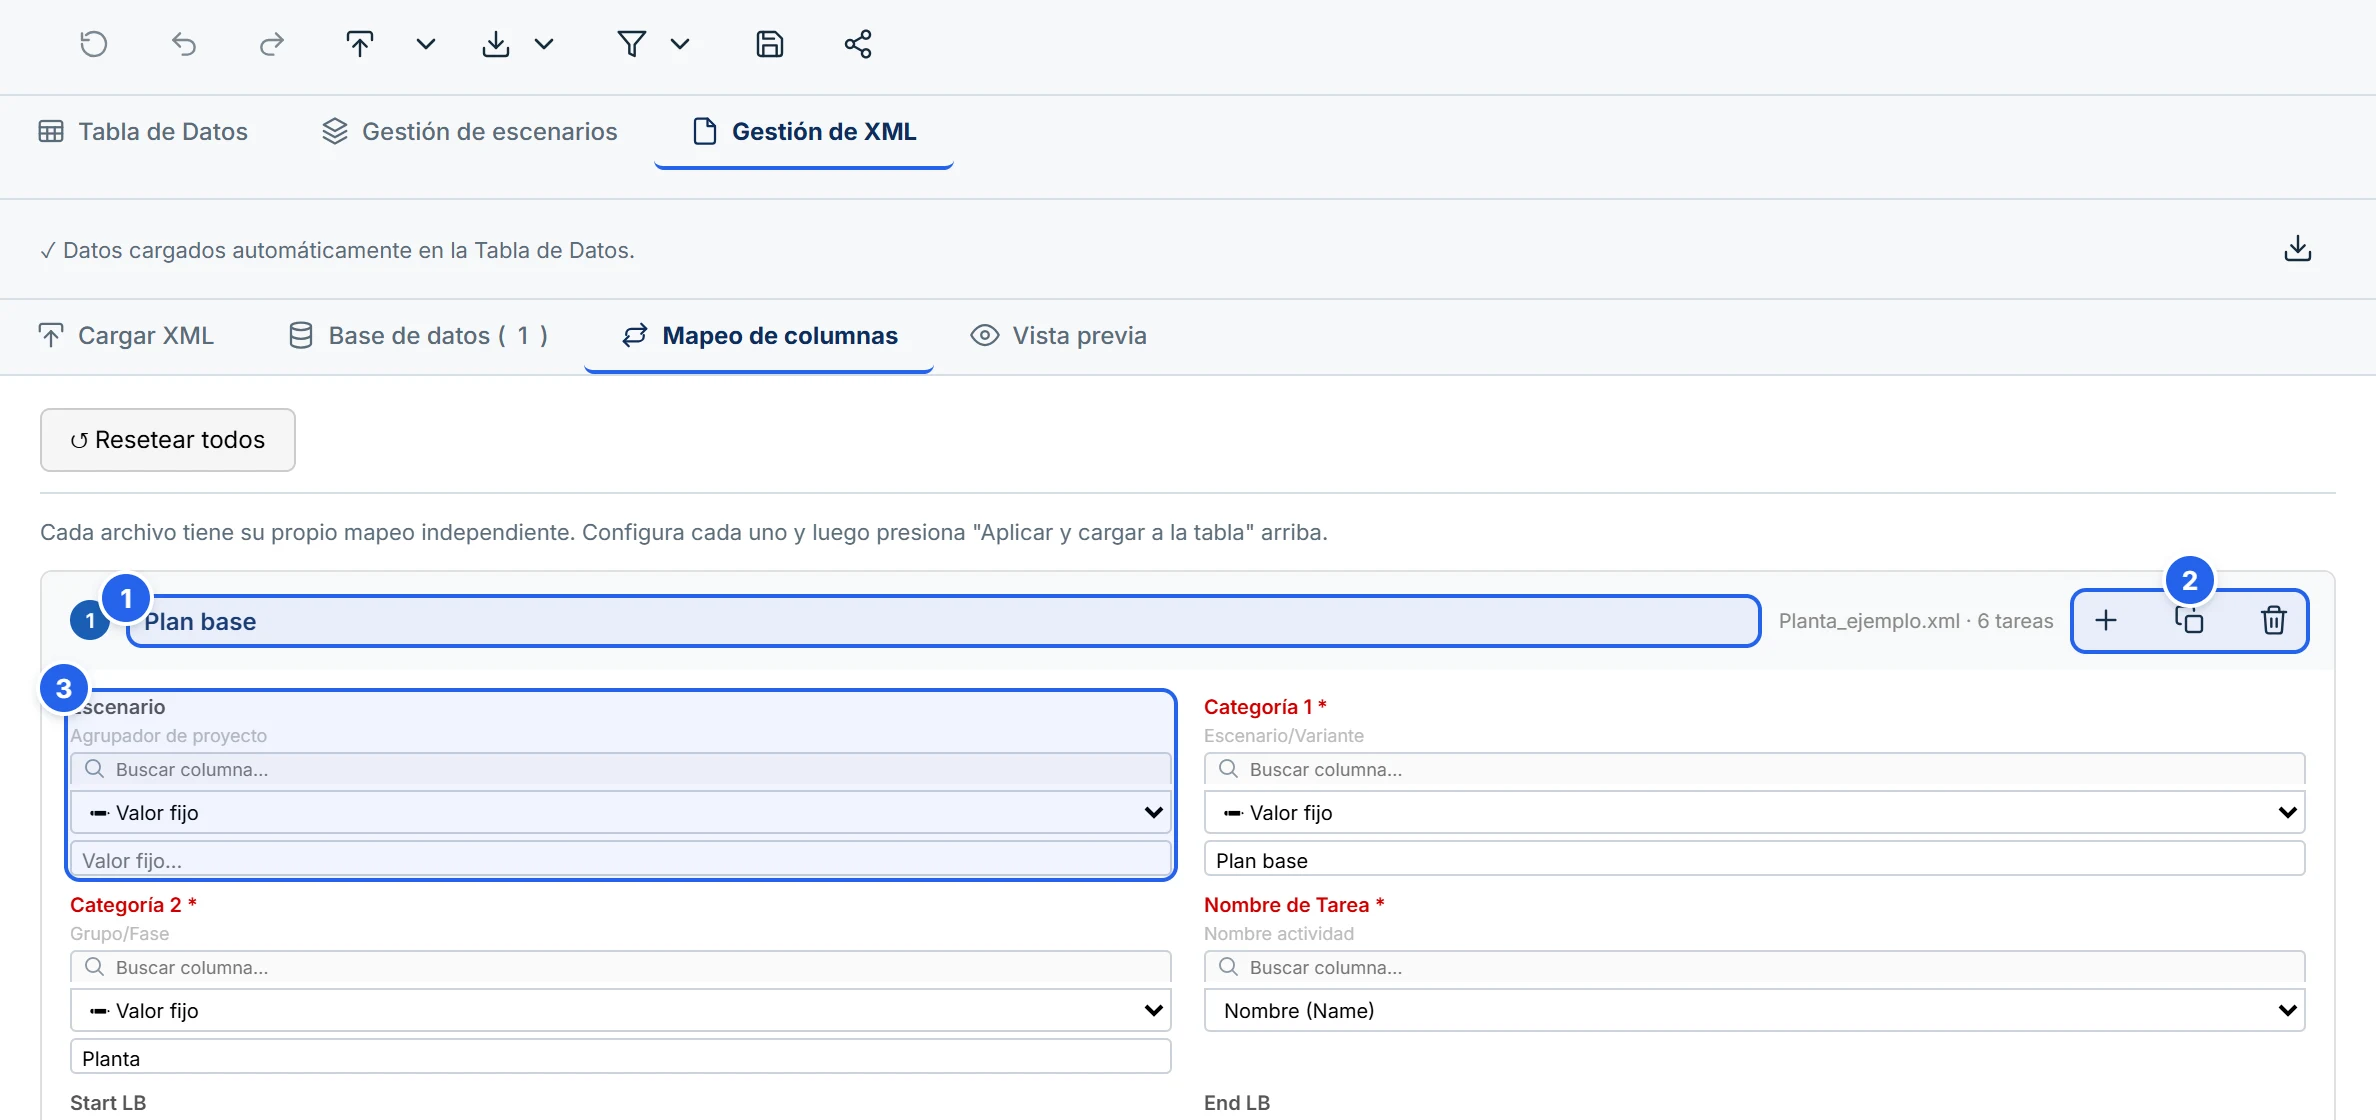
Task: Open Base de datos sub-tab
Action: coord(418,335)
